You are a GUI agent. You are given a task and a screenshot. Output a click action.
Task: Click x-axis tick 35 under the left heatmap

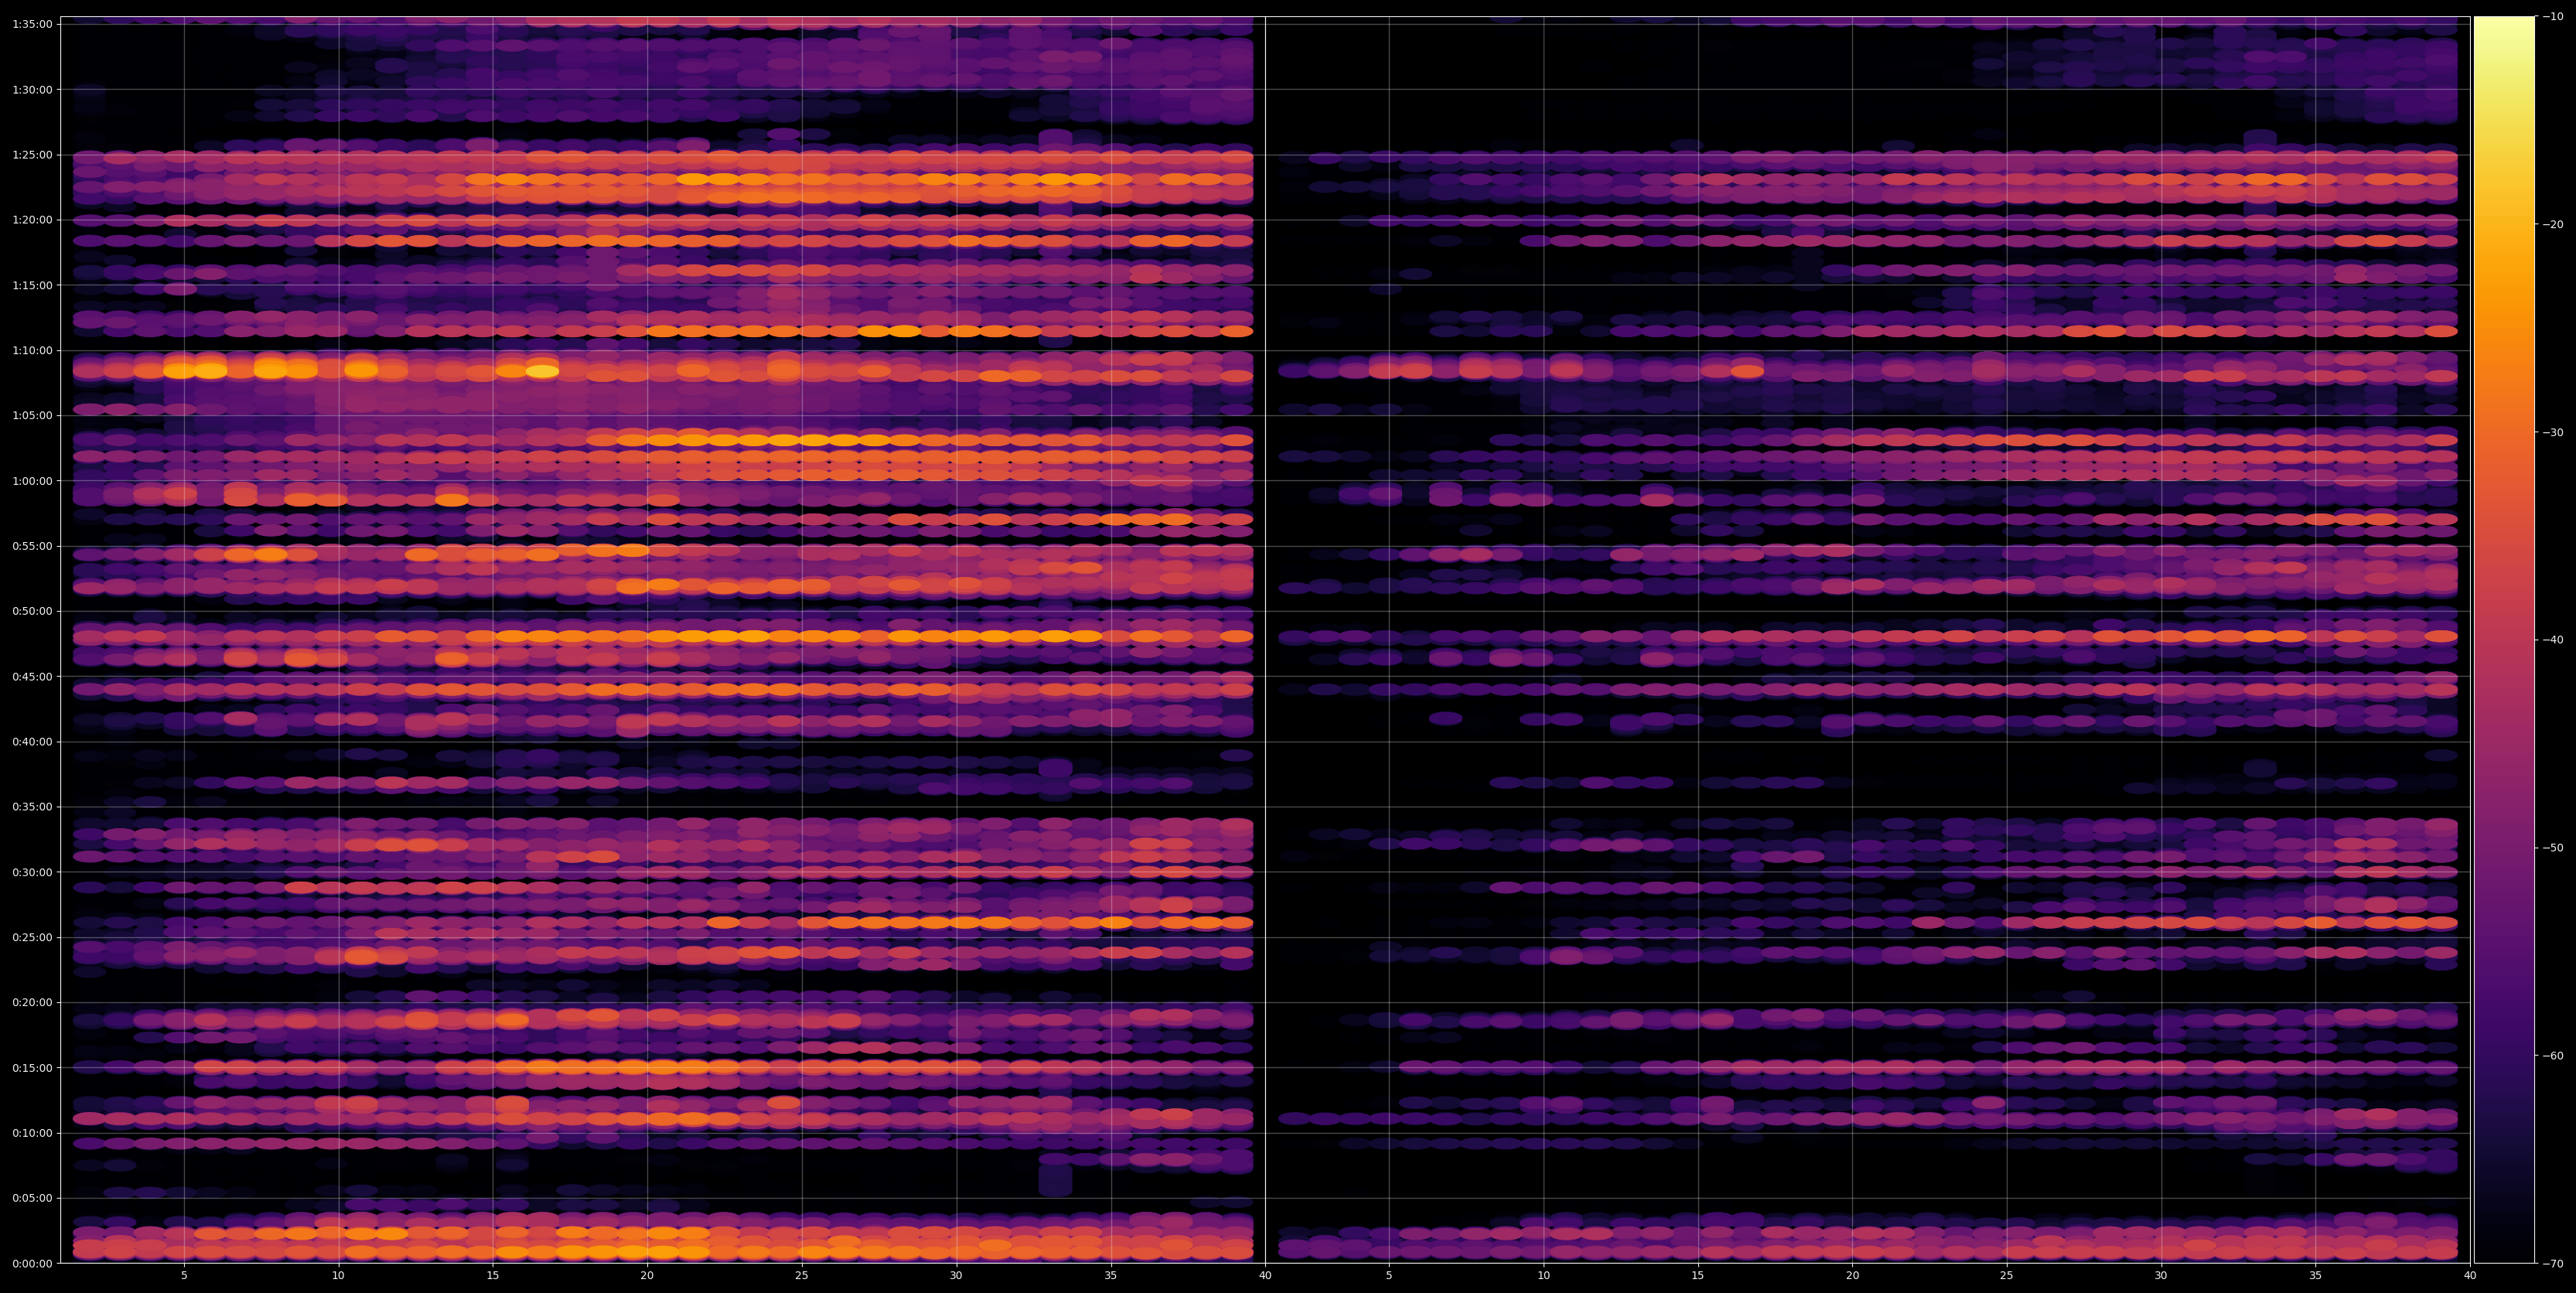1111,1275
